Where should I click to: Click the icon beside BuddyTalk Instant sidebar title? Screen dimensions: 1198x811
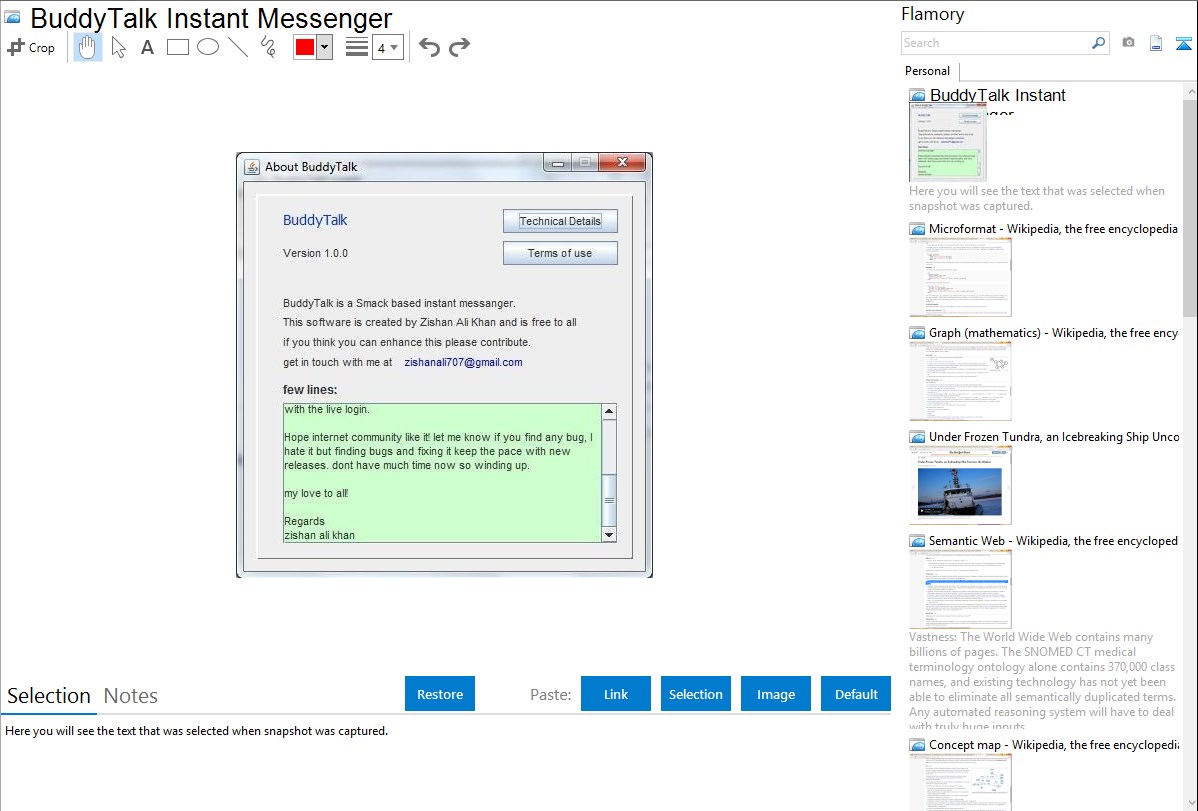(x=917, y=96)
